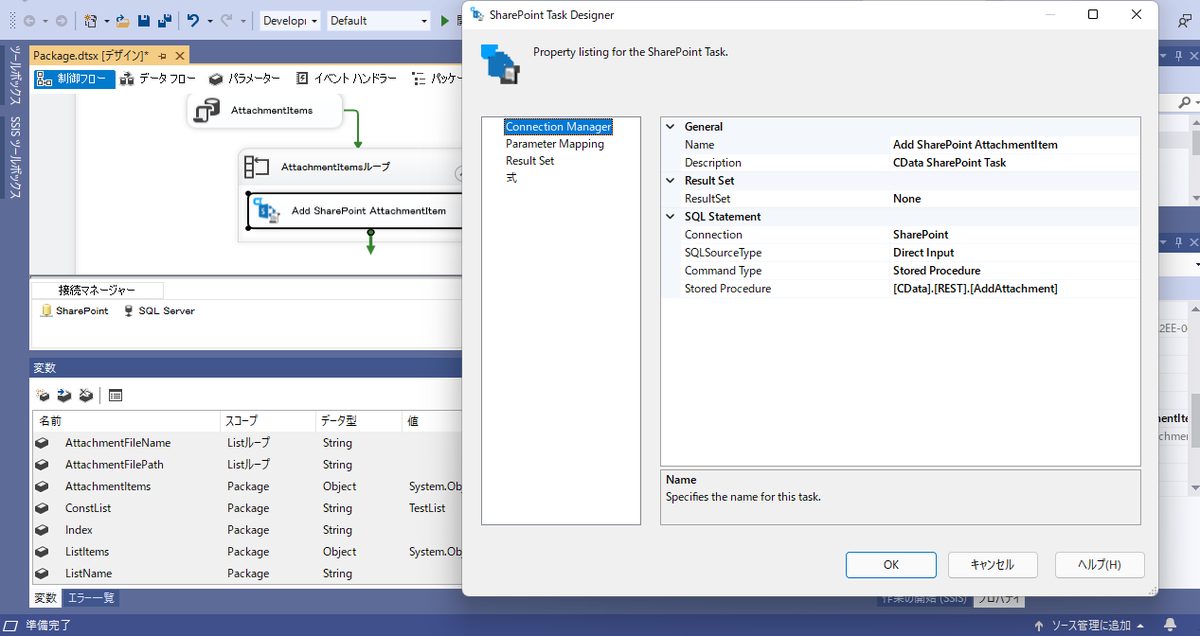
Task: Select the Add SharePoint AttachmentItem task icon
Action: [x=267, y=211]
